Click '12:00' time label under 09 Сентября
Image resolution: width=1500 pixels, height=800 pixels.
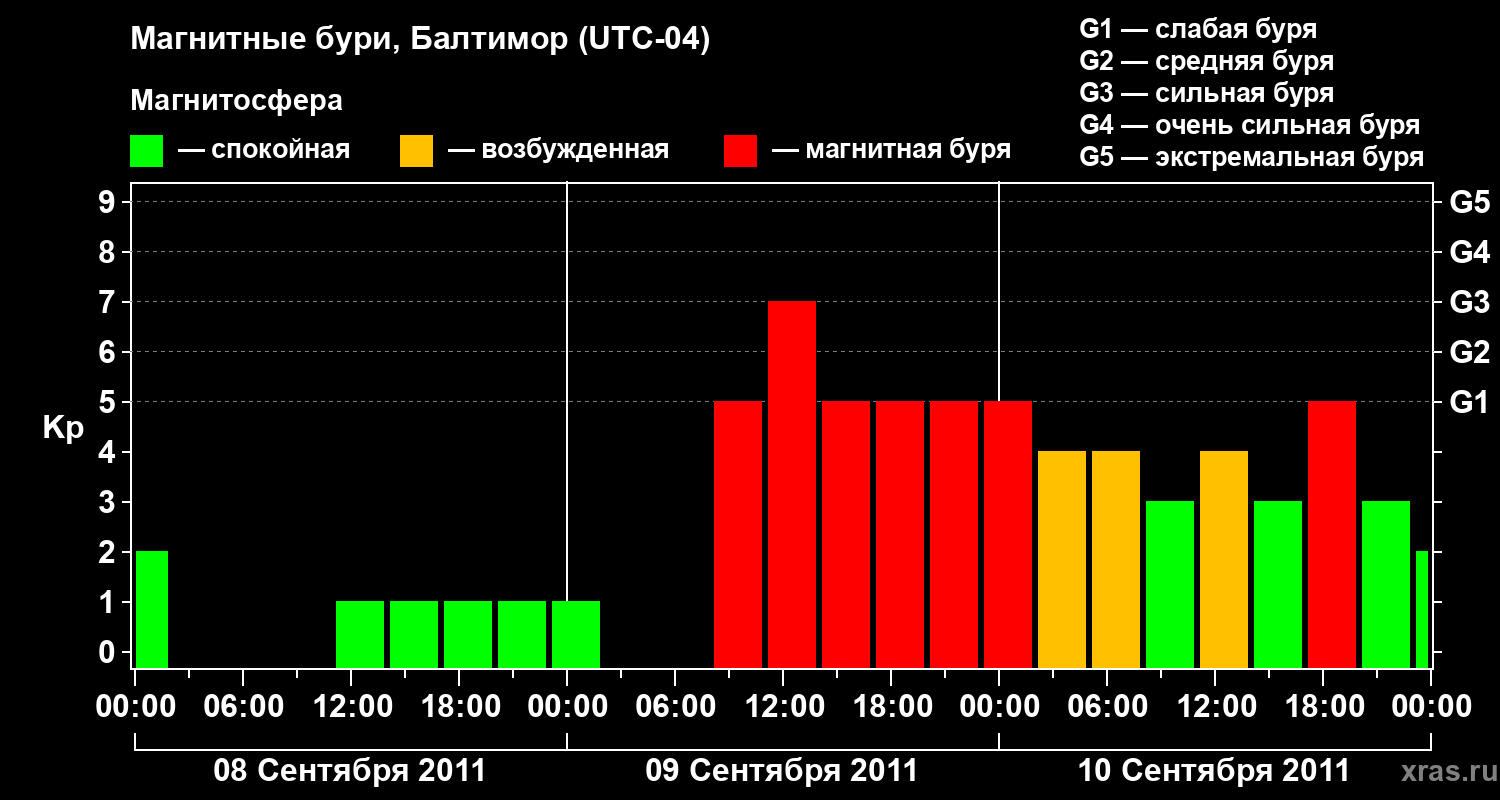click(x=783, y=707)
